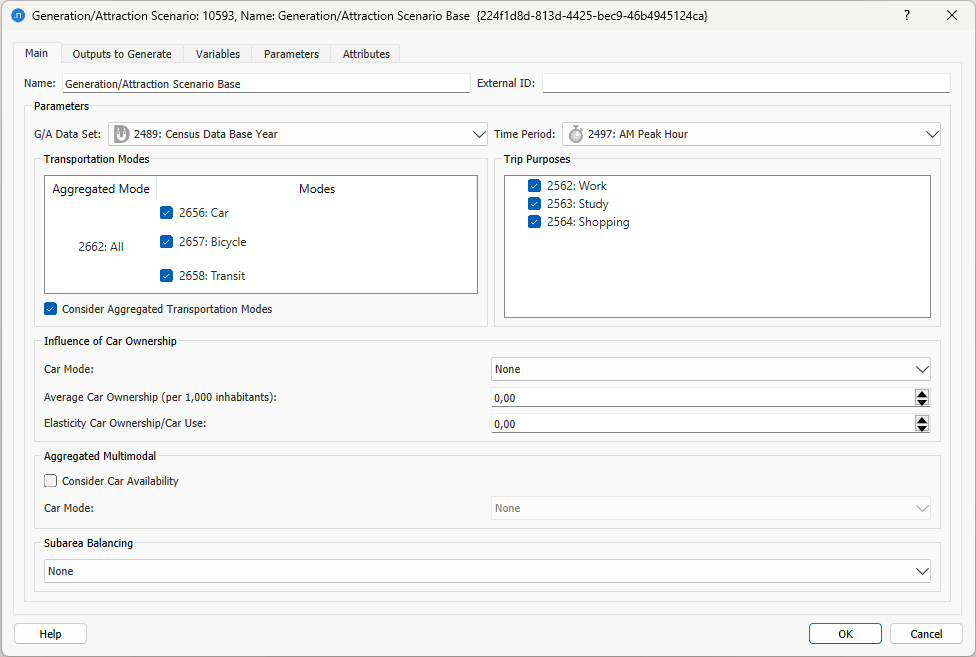Uncheck Consider Aggregated Transportation Modes

pyautogui.click(x=50, y=308)
